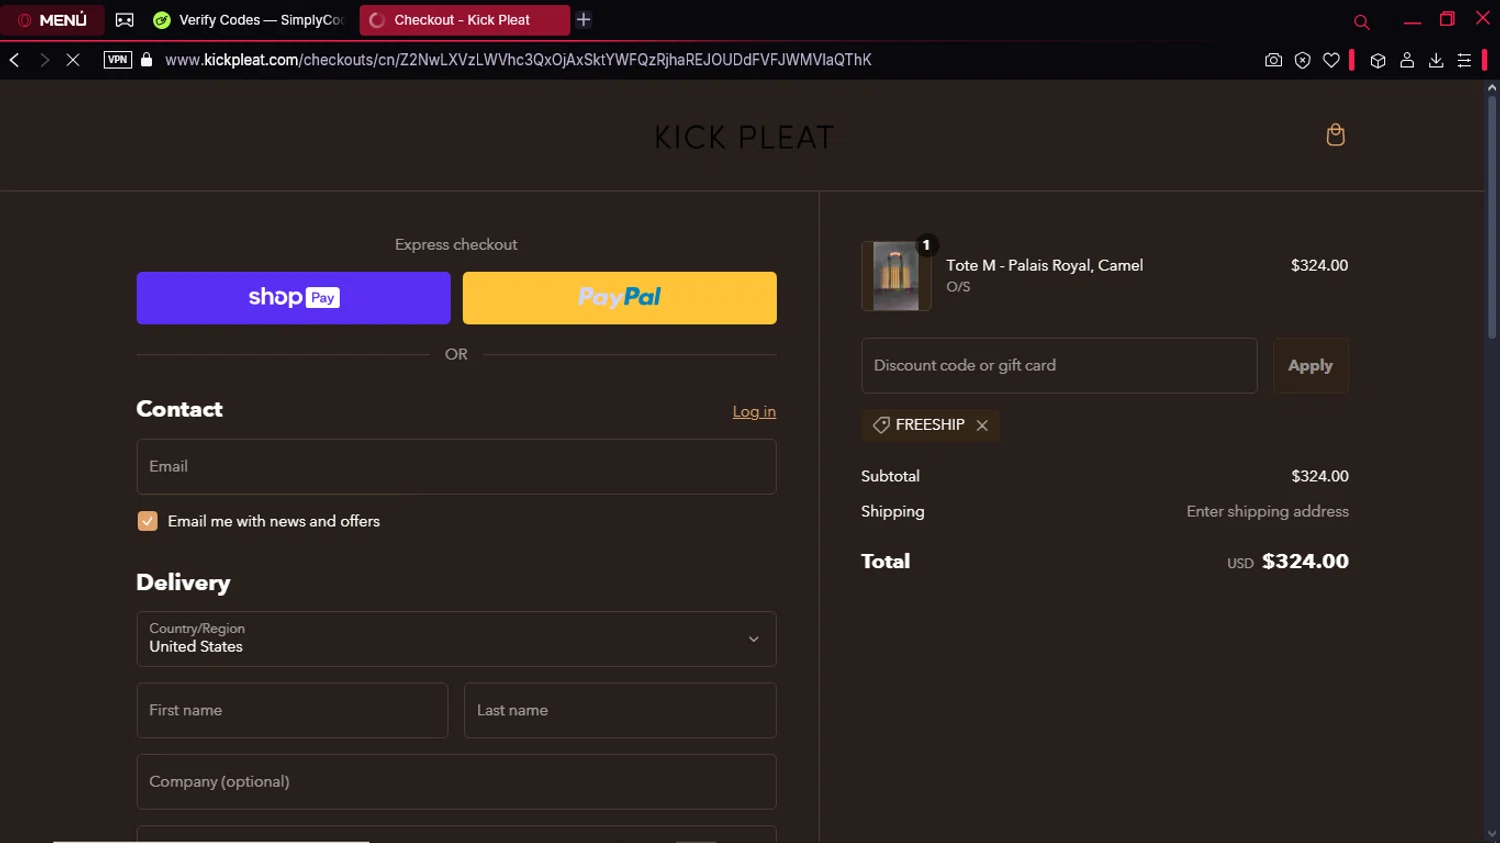
Task: Click the Country/Region chevron arrow
Action: pyautogui.click(x=754, y=639)
